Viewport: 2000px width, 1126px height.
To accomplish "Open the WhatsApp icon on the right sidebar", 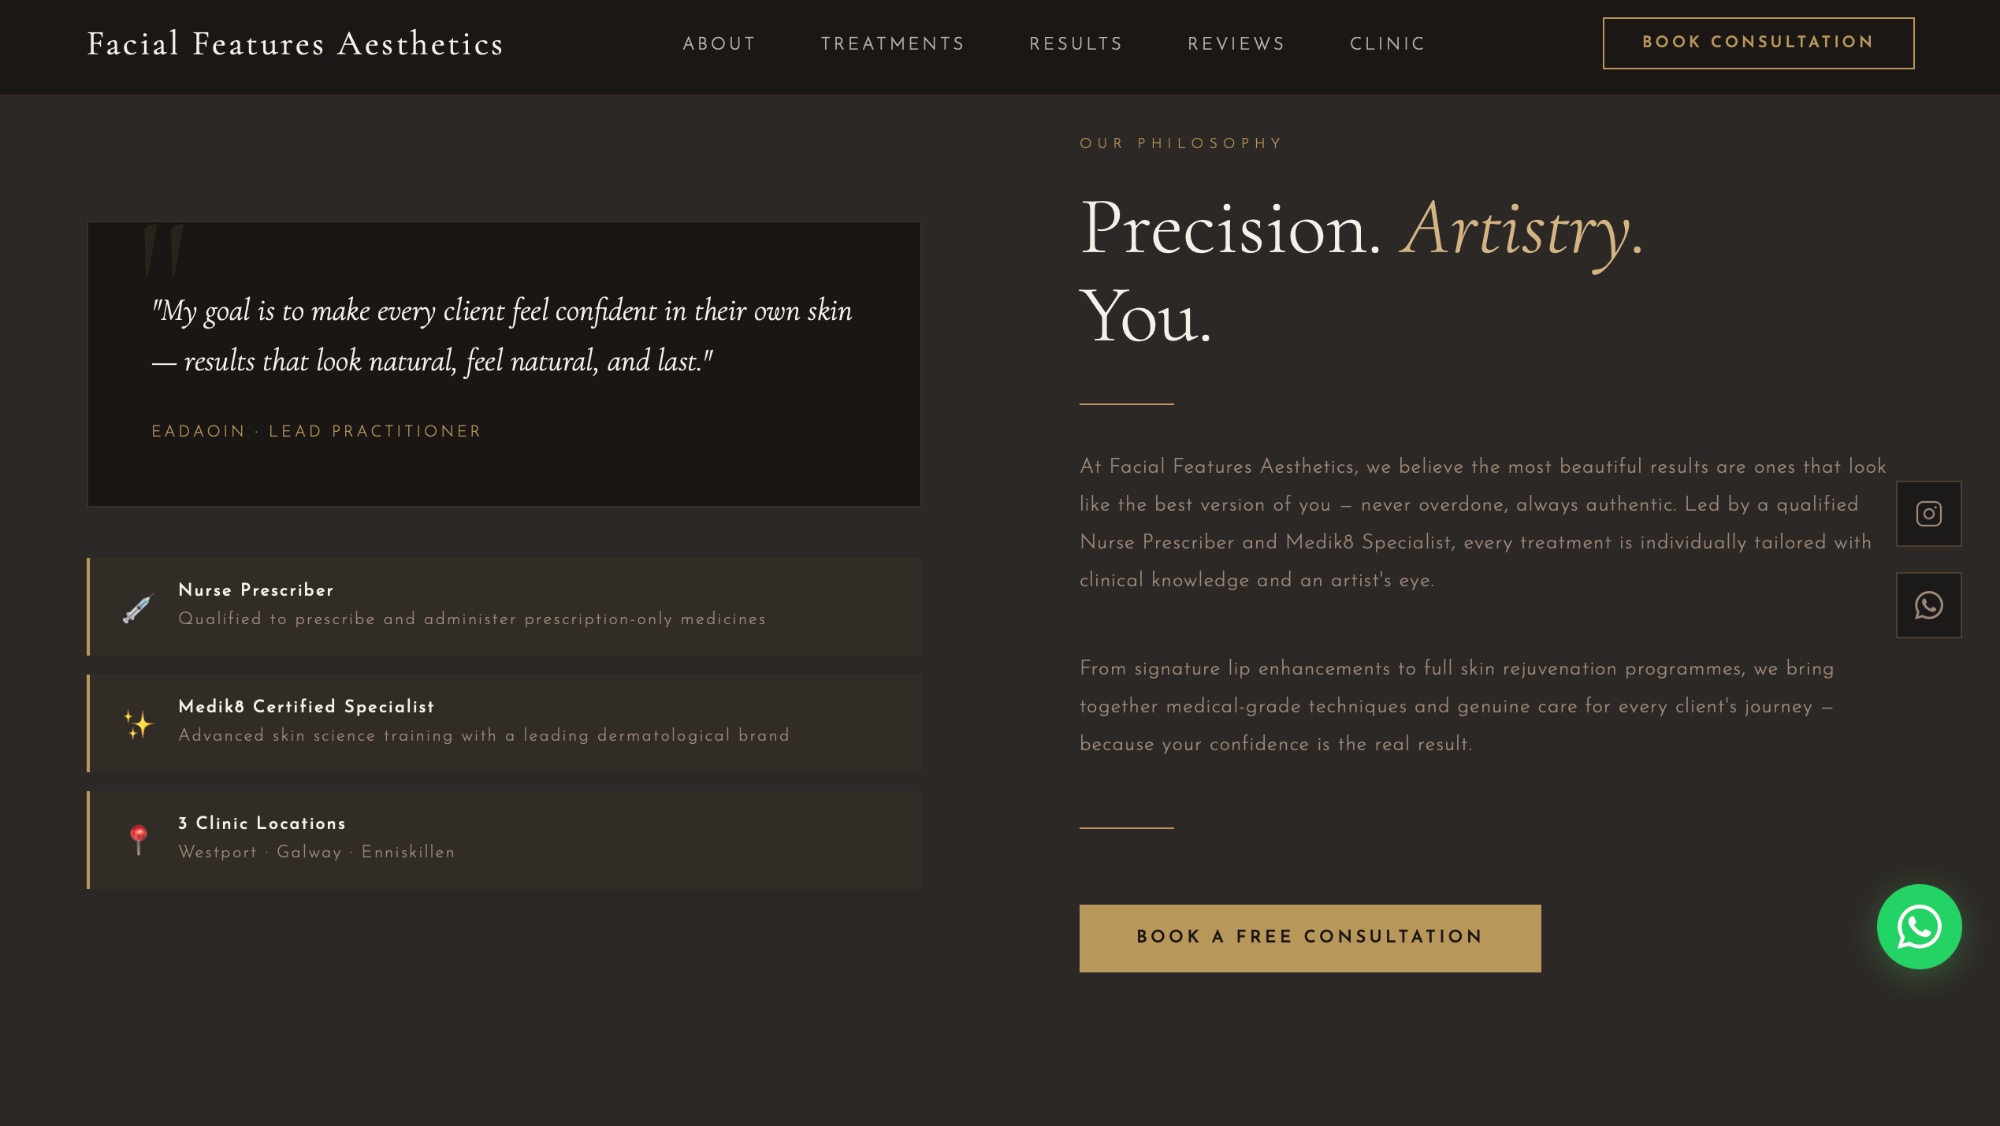I will coord(1928,604).
